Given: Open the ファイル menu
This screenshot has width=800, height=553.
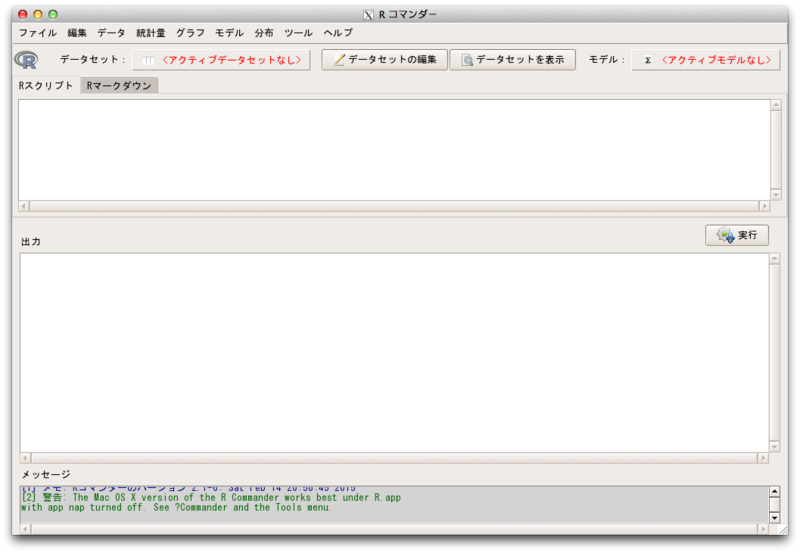Looking at the screenshot, I should [37, 33].
